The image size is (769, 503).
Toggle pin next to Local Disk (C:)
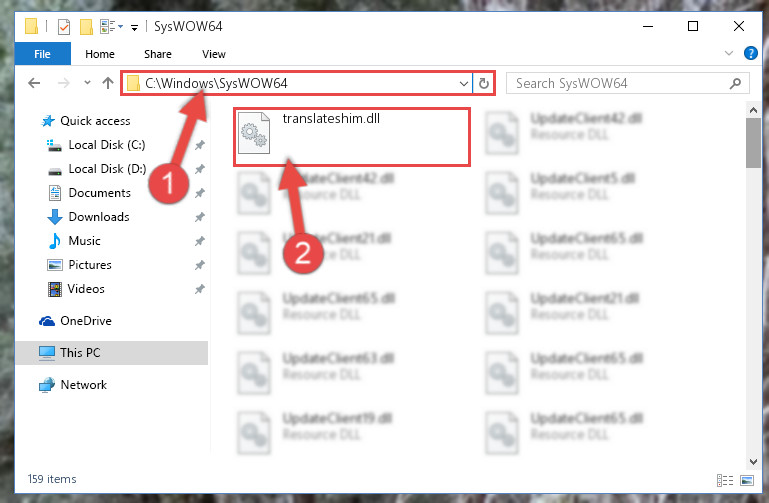pyautogui.click(x=200, y=145)
